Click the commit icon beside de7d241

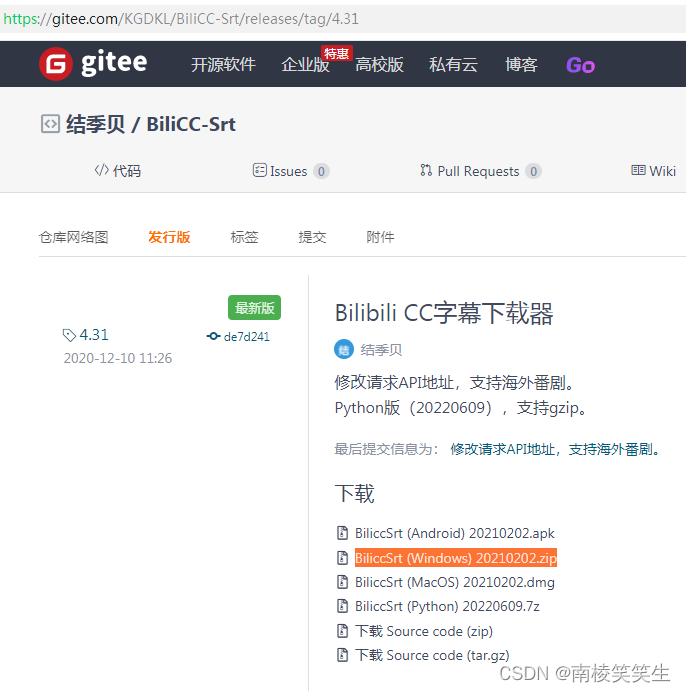click(x=214, y=336)
